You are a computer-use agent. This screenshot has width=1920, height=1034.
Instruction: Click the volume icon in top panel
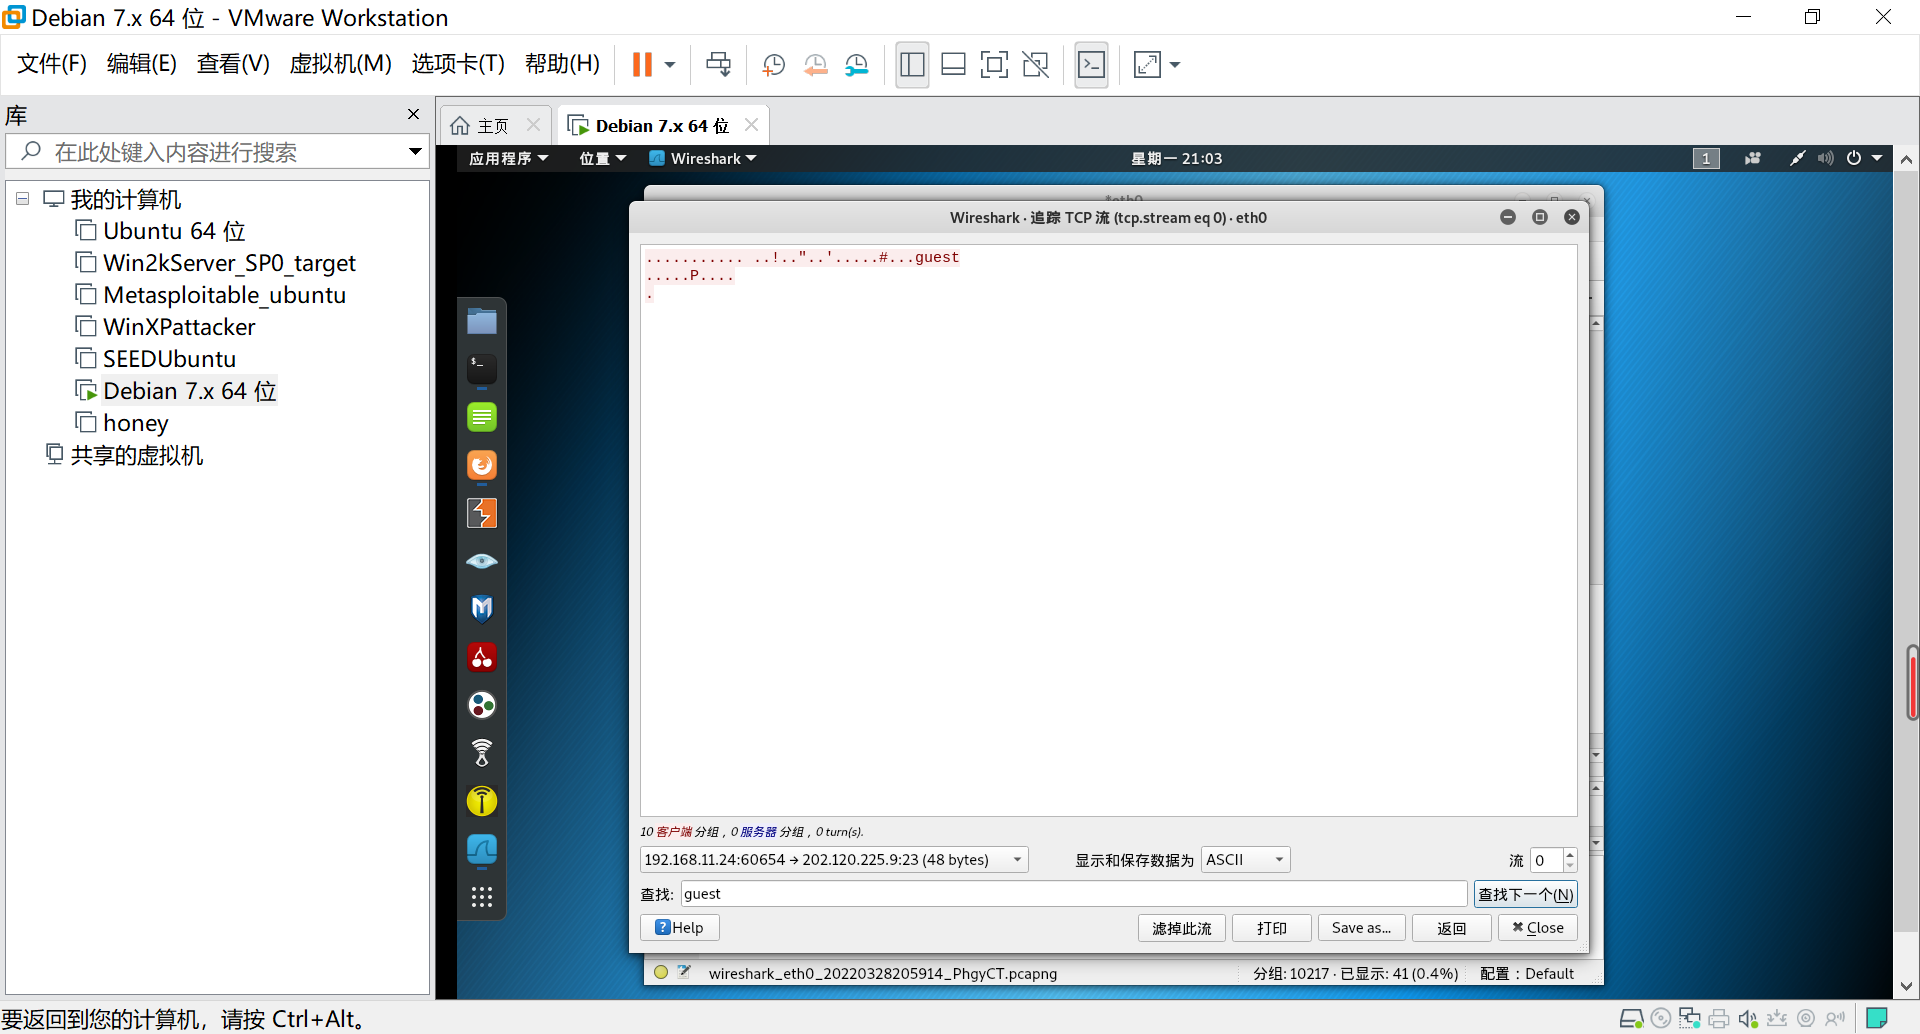pos(1826,158)
